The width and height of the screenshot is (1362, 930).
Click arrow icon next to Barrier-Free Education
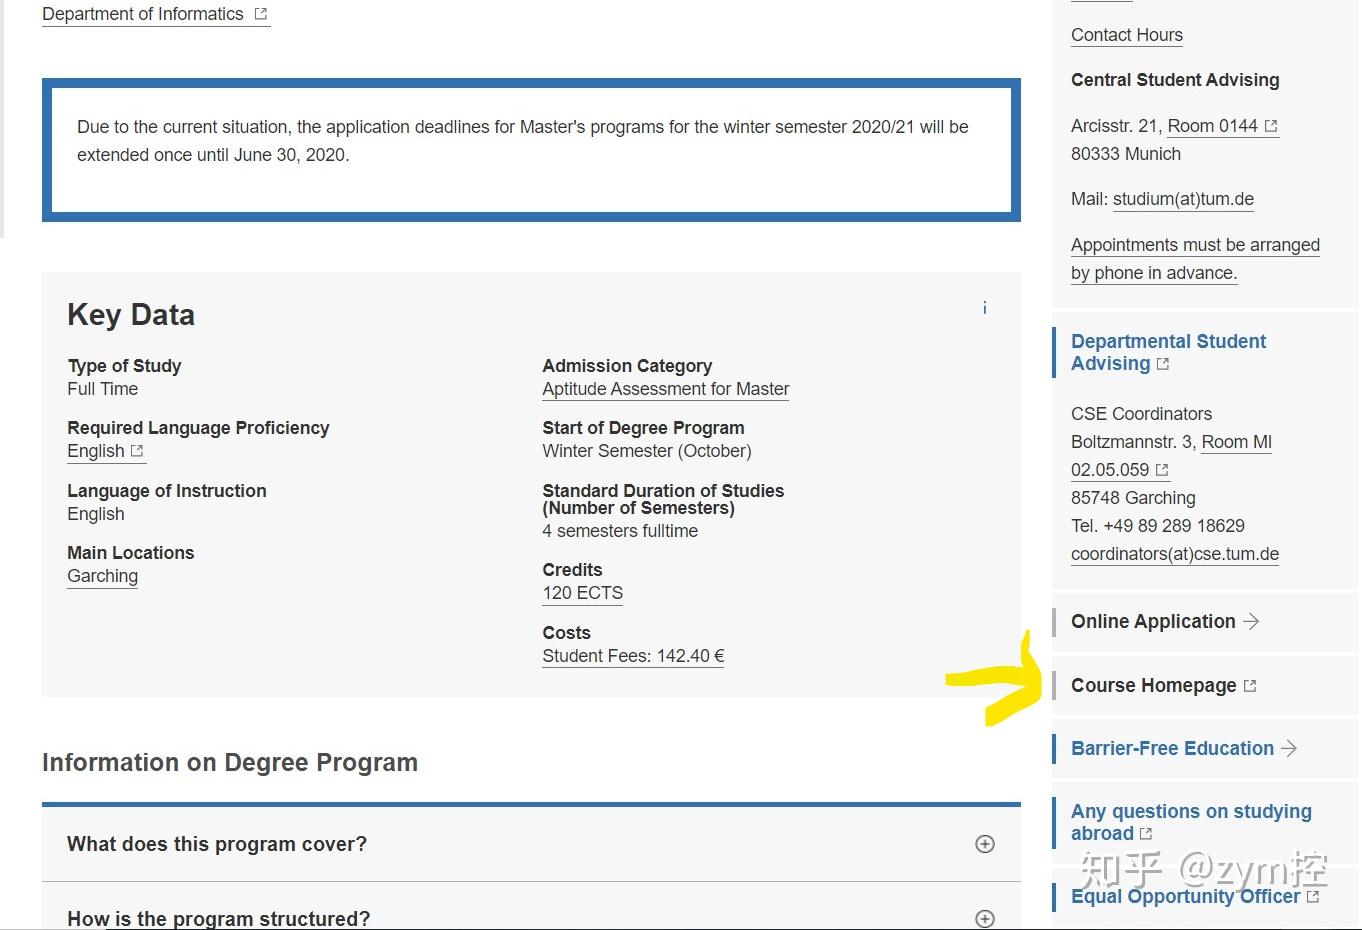1289,748
